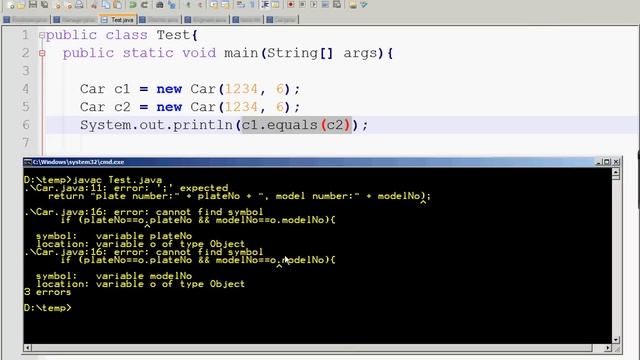
Task: Toggle the indent guide icon
Action: pyautogui.click(x=265, y=4)
